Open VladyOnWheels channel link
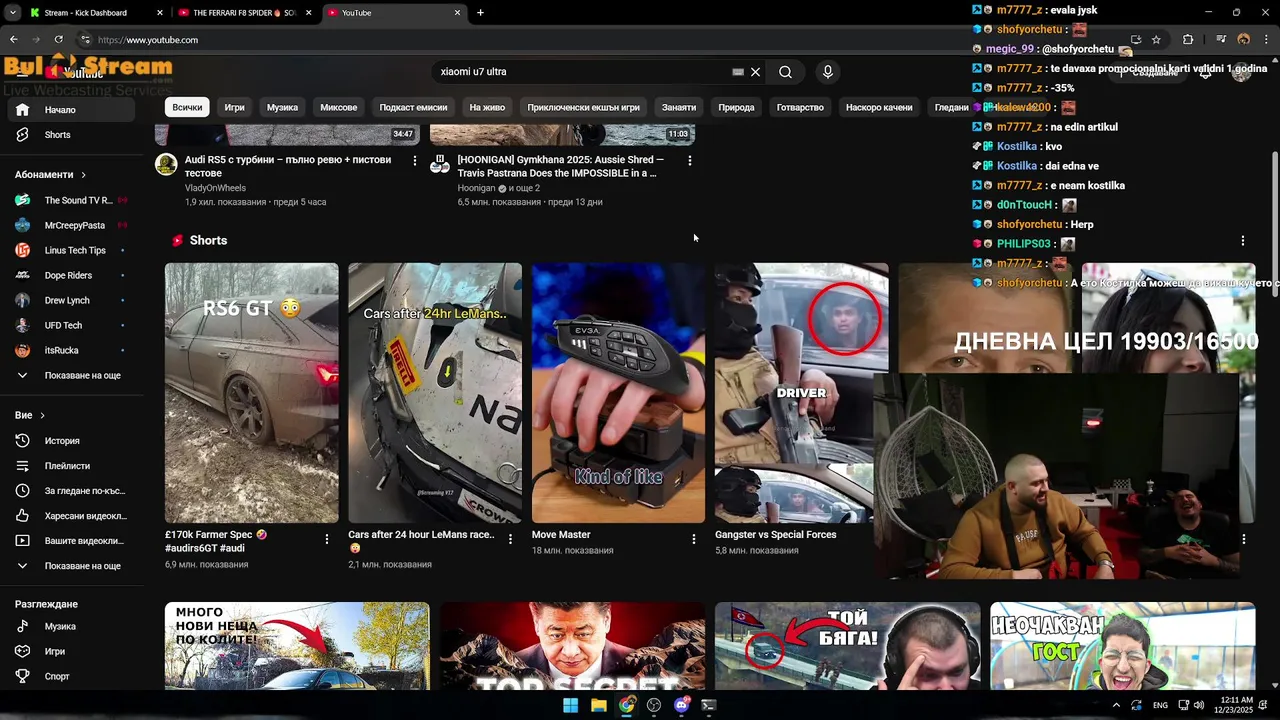 (x=215, y=188)
